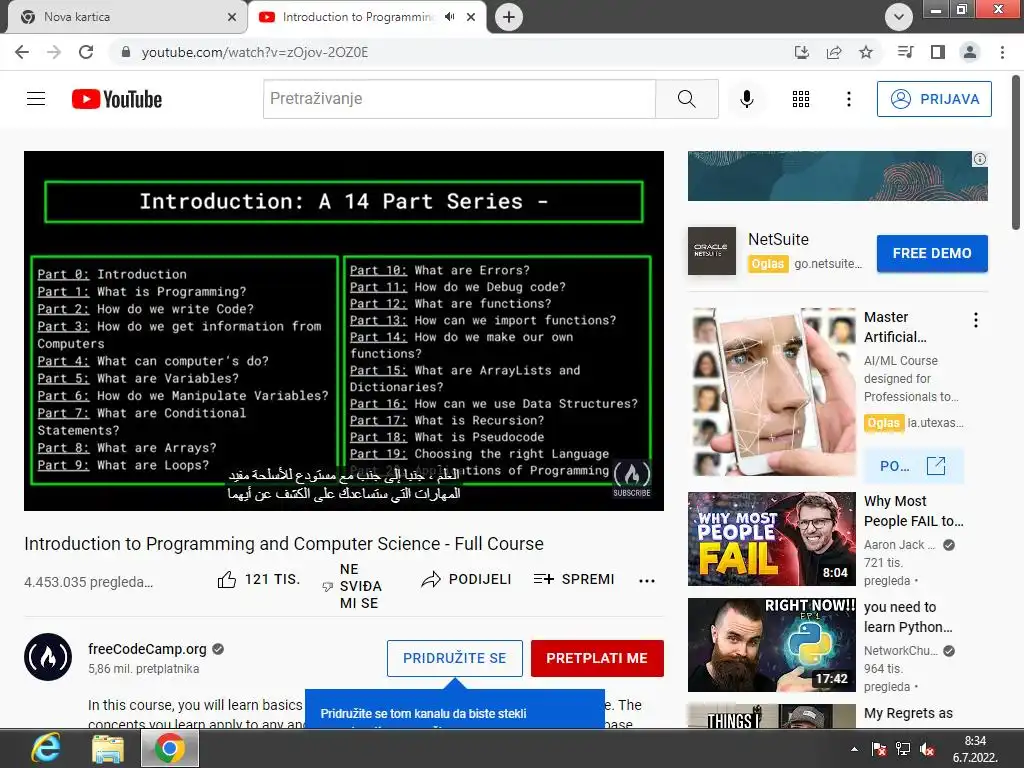The width and height of the screenshot is (1024, 768).
Task: Open ad info icon on banner
Action: pyautogui.click(x=980, y=159)
